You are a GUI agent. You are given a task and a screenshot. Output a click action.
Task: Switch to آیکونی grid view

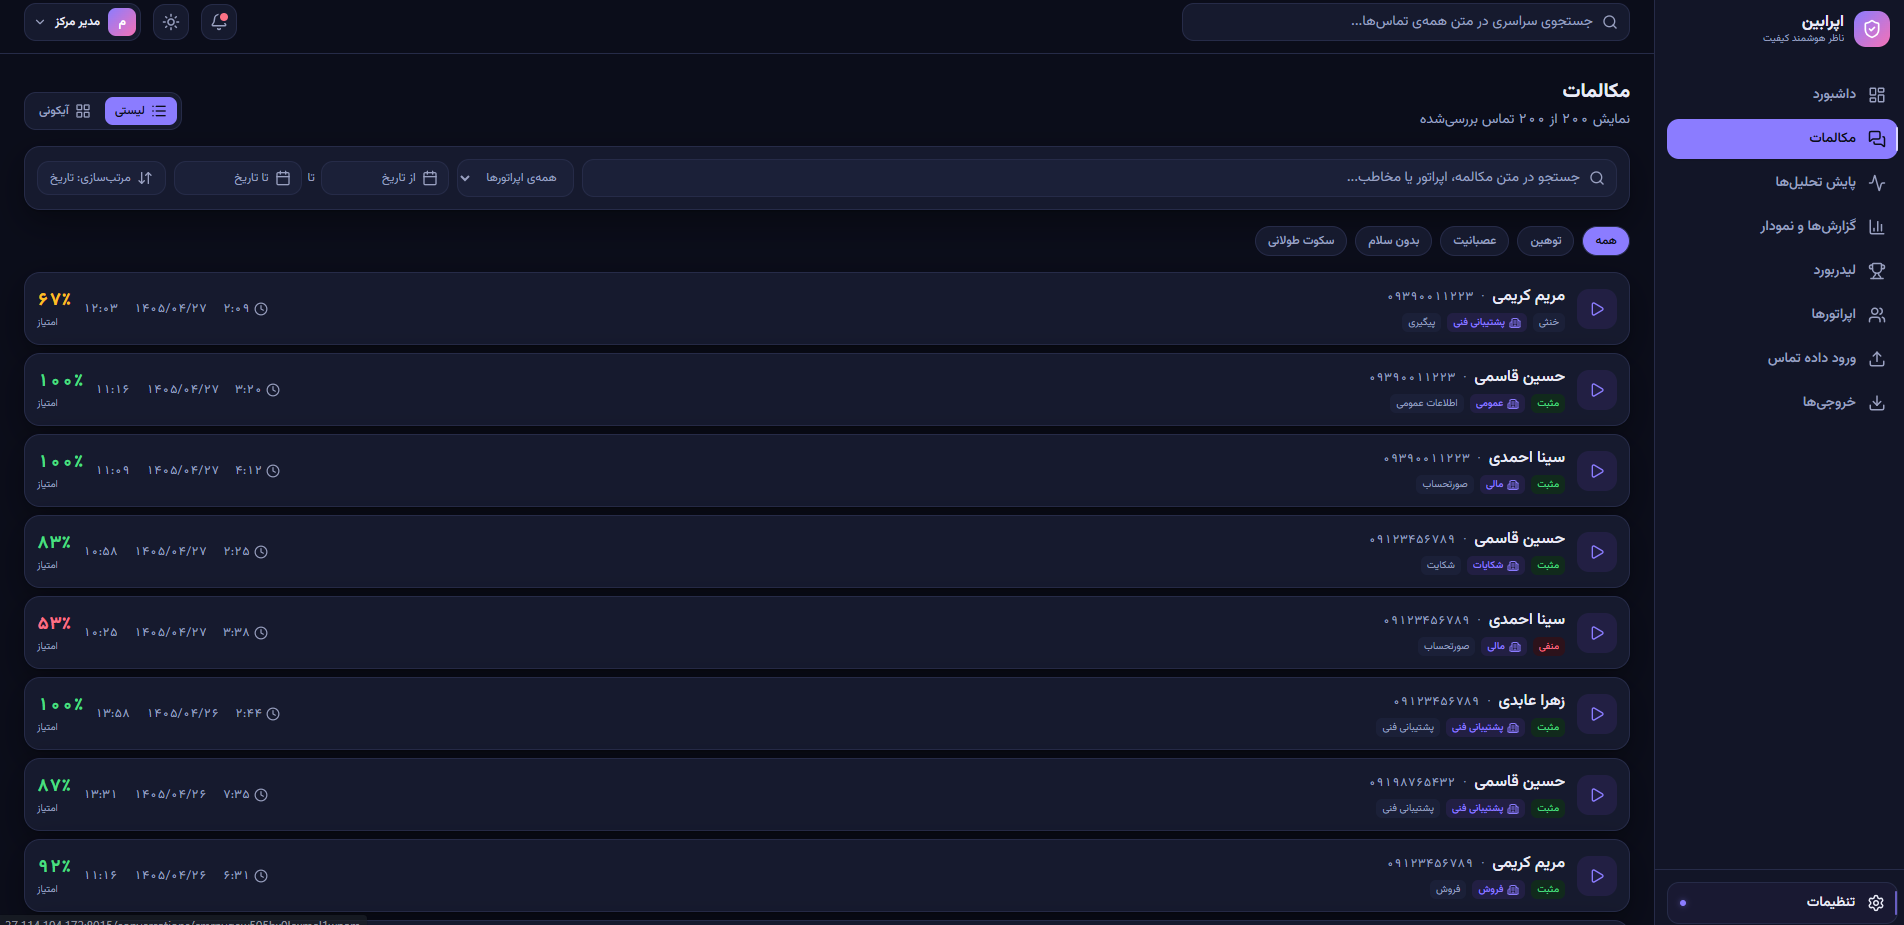pos(65,111)
